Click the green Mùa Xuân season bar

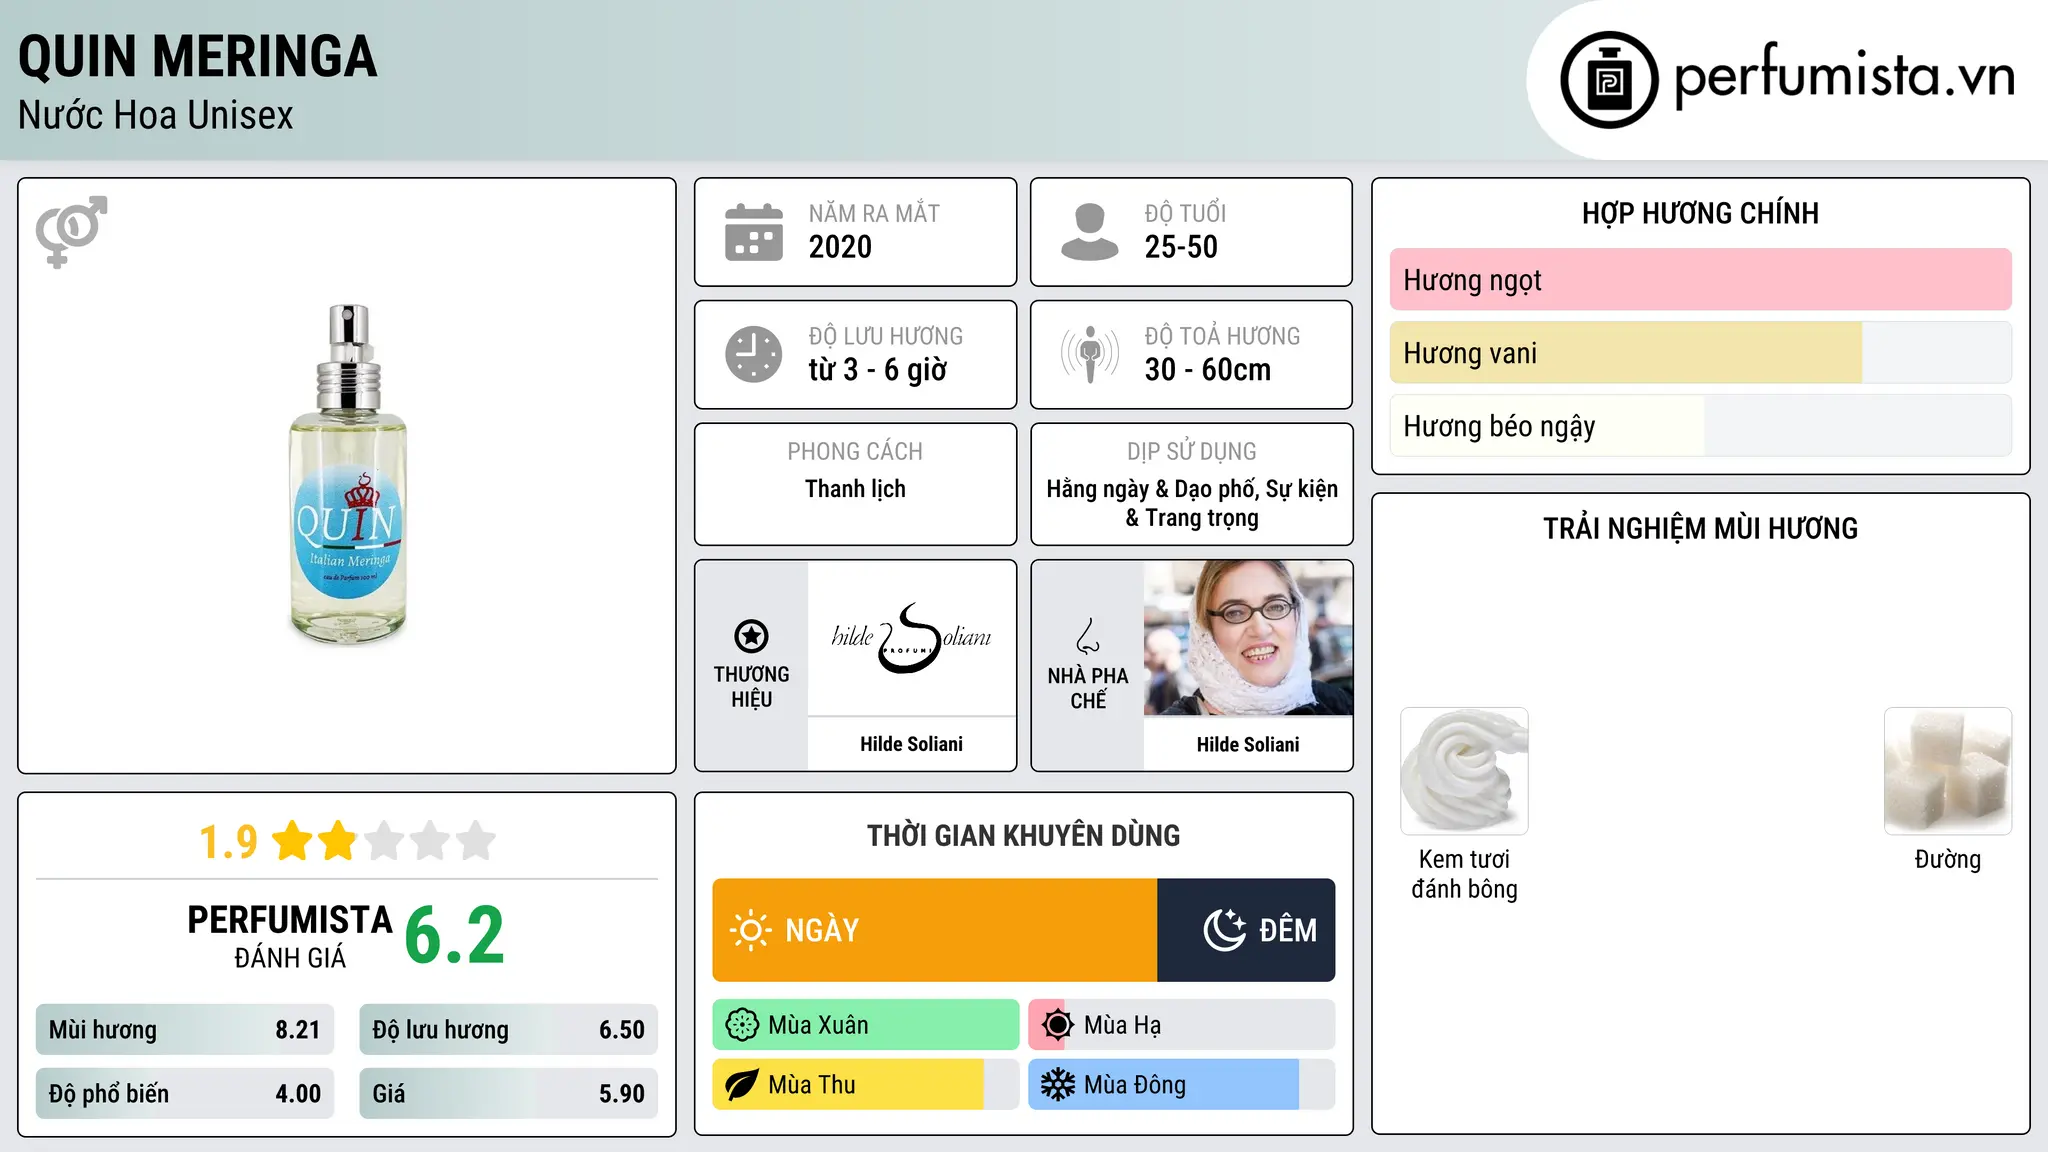(866, 1025)
